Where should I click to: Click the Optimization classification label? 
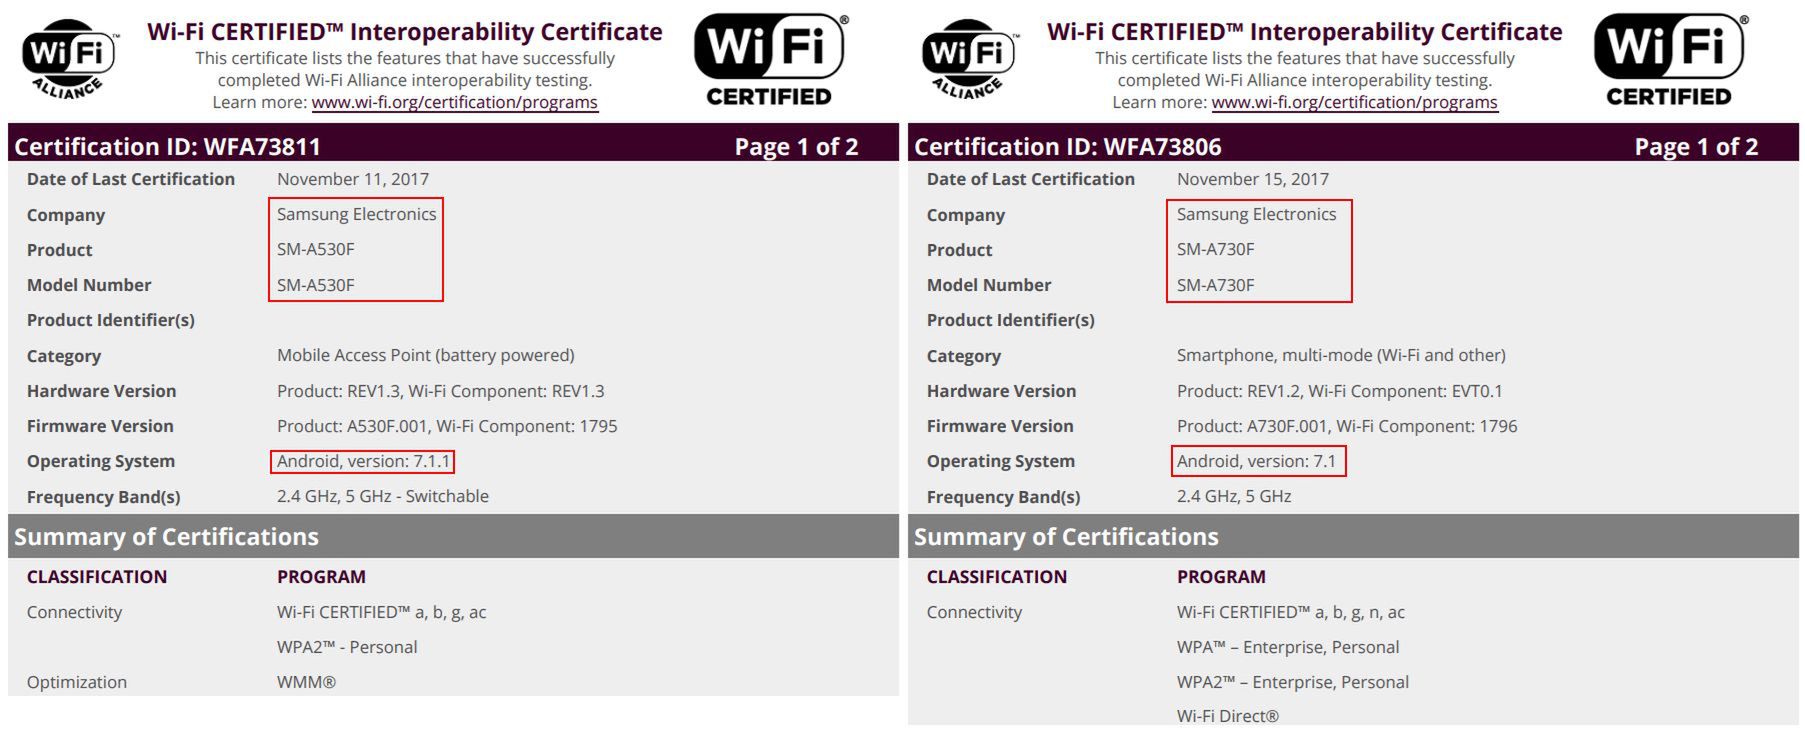(77, 682)
